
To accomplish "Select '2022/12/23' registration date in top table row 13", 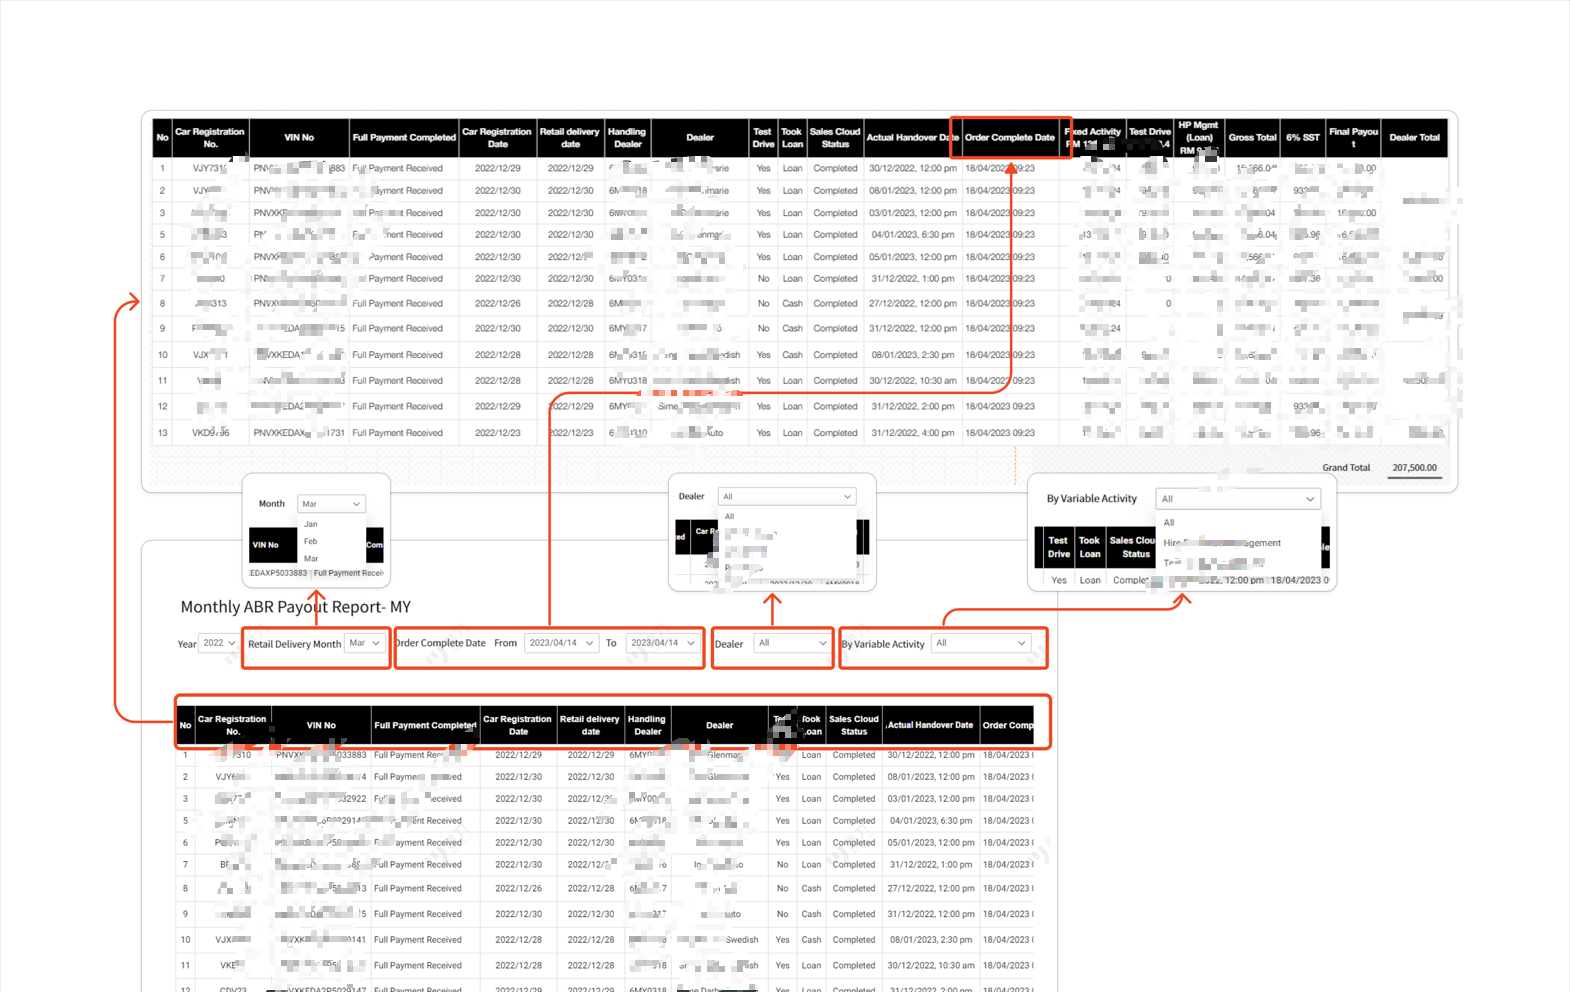I will click(x=498, y=433).
